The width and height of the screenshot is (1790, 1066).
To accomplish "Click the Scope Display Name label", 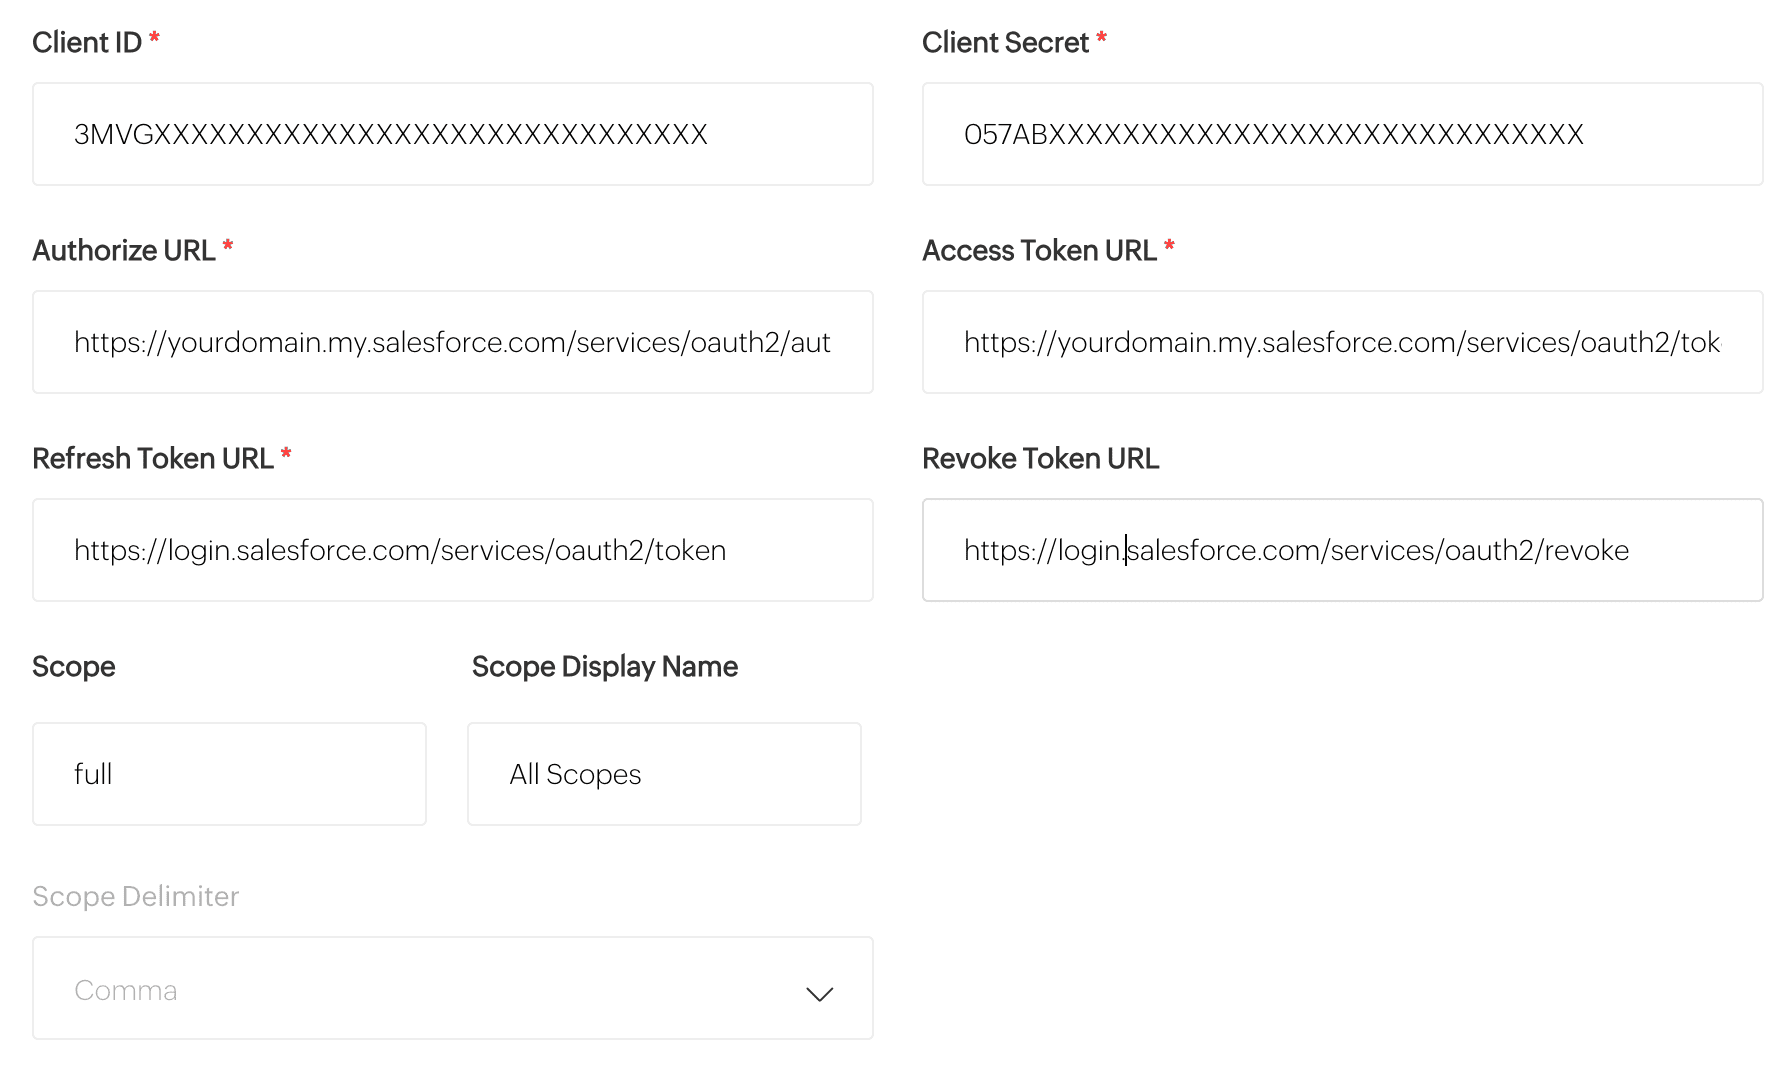I will (605, 666).
